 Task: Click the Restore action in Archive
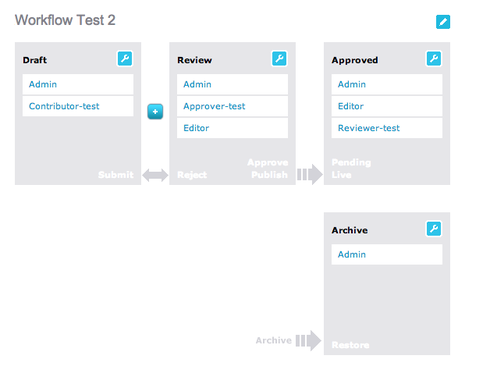[x=350, y=345]
